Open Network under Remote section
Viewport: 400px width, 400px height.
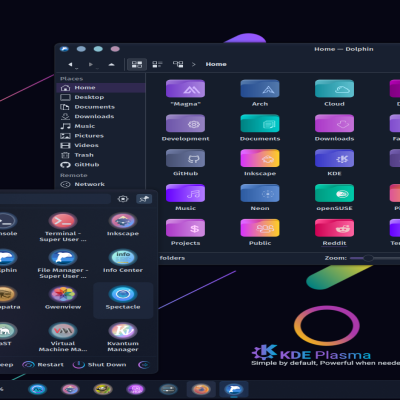point(101,184)
